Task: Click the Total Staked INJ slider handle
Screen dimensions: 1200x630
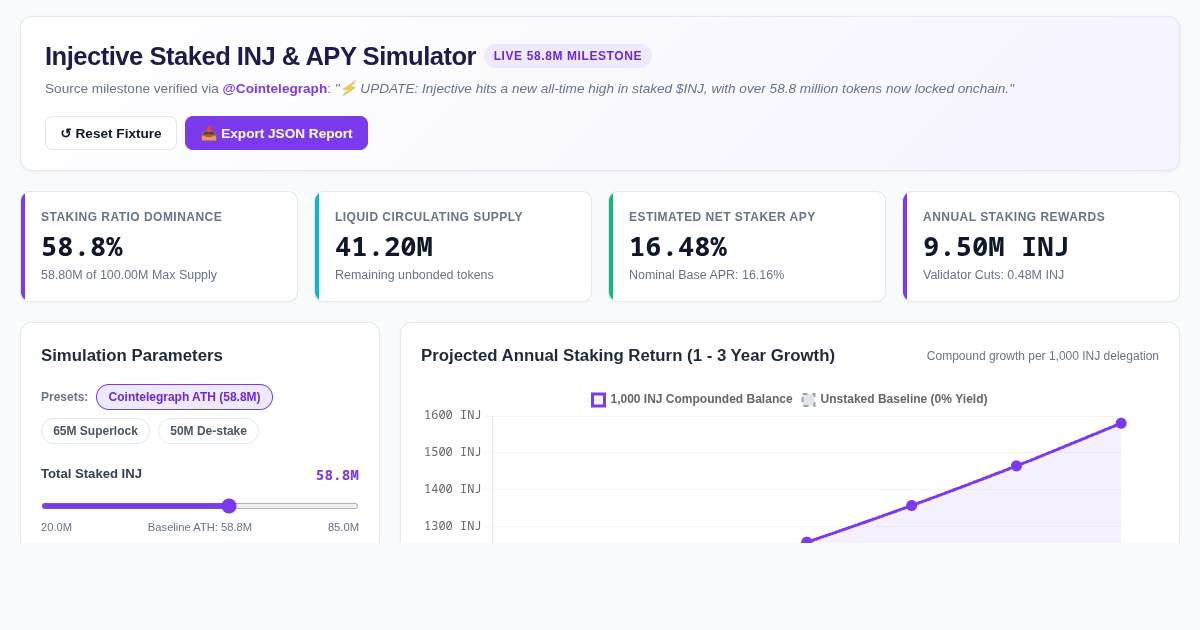Action: coord(229,506)
